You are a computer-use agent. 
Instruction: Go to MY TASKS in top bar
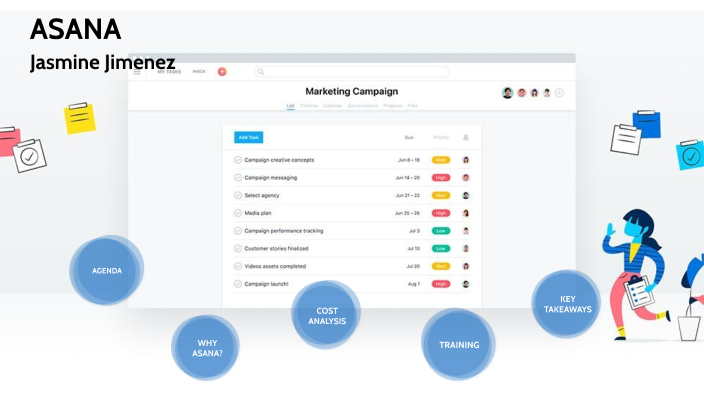[x=169, y=71]
